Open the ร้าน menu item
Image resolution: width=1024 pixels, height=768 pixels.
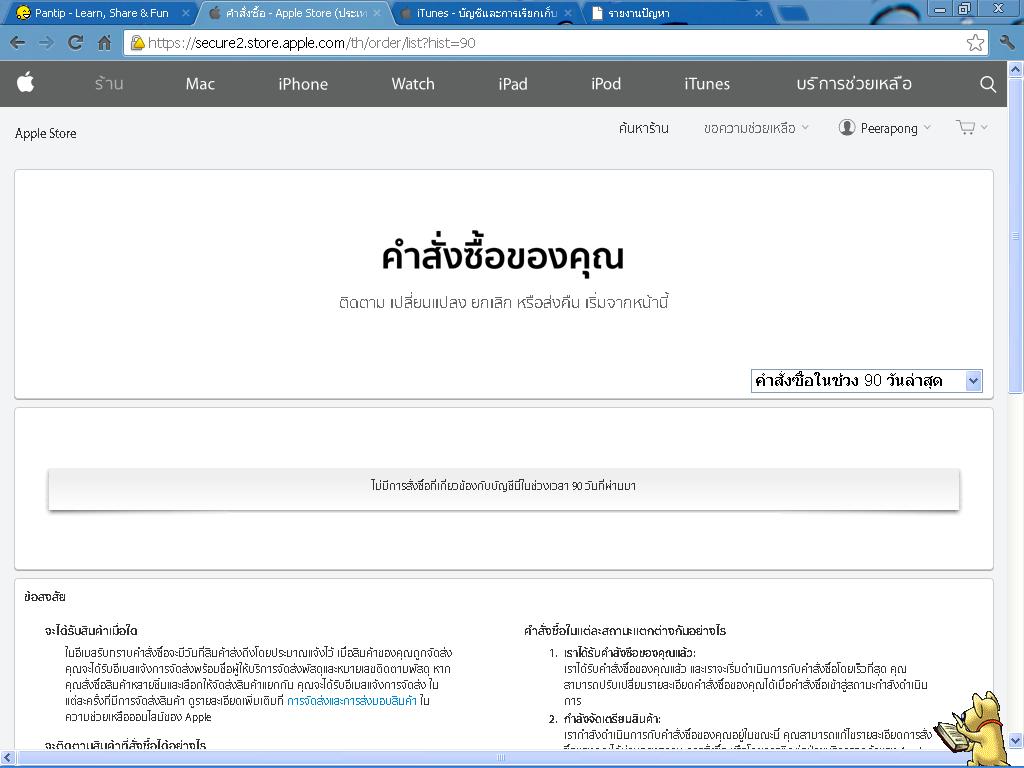click(x=109, y=84)
